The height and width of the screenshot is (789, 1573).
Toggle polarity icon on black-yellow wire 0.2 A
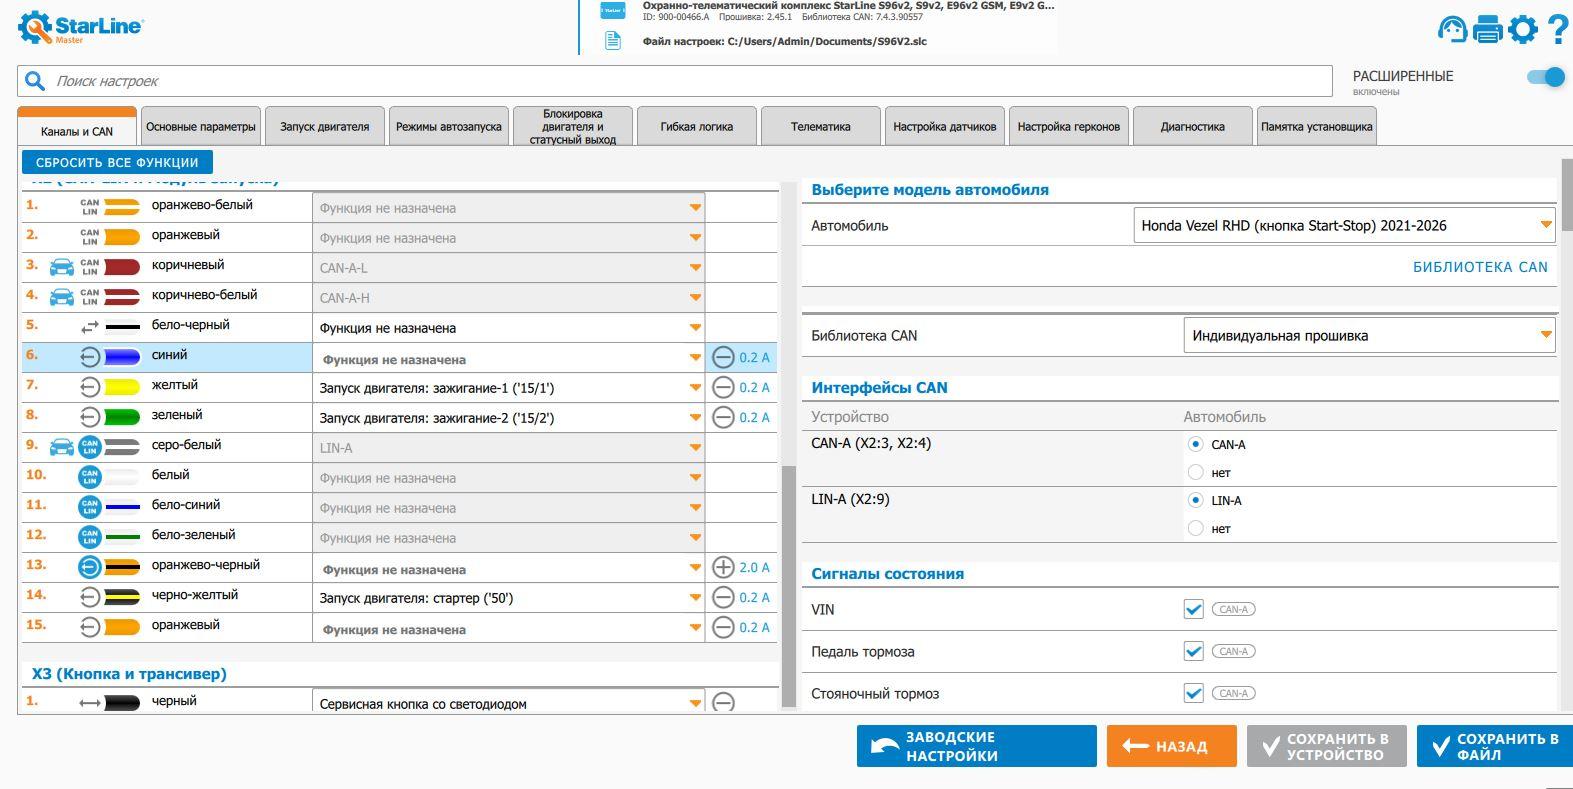pos(723,597)
